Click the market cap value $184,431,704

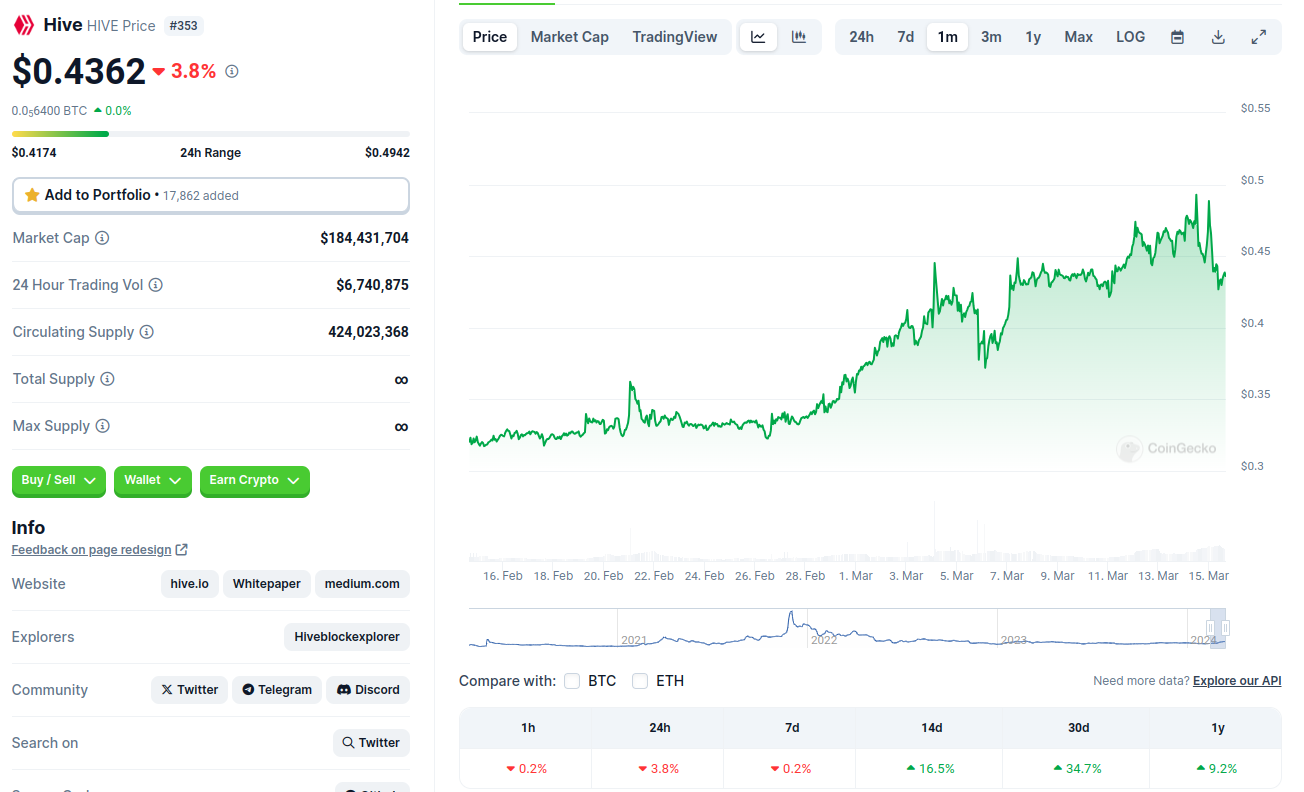[364, 238]
